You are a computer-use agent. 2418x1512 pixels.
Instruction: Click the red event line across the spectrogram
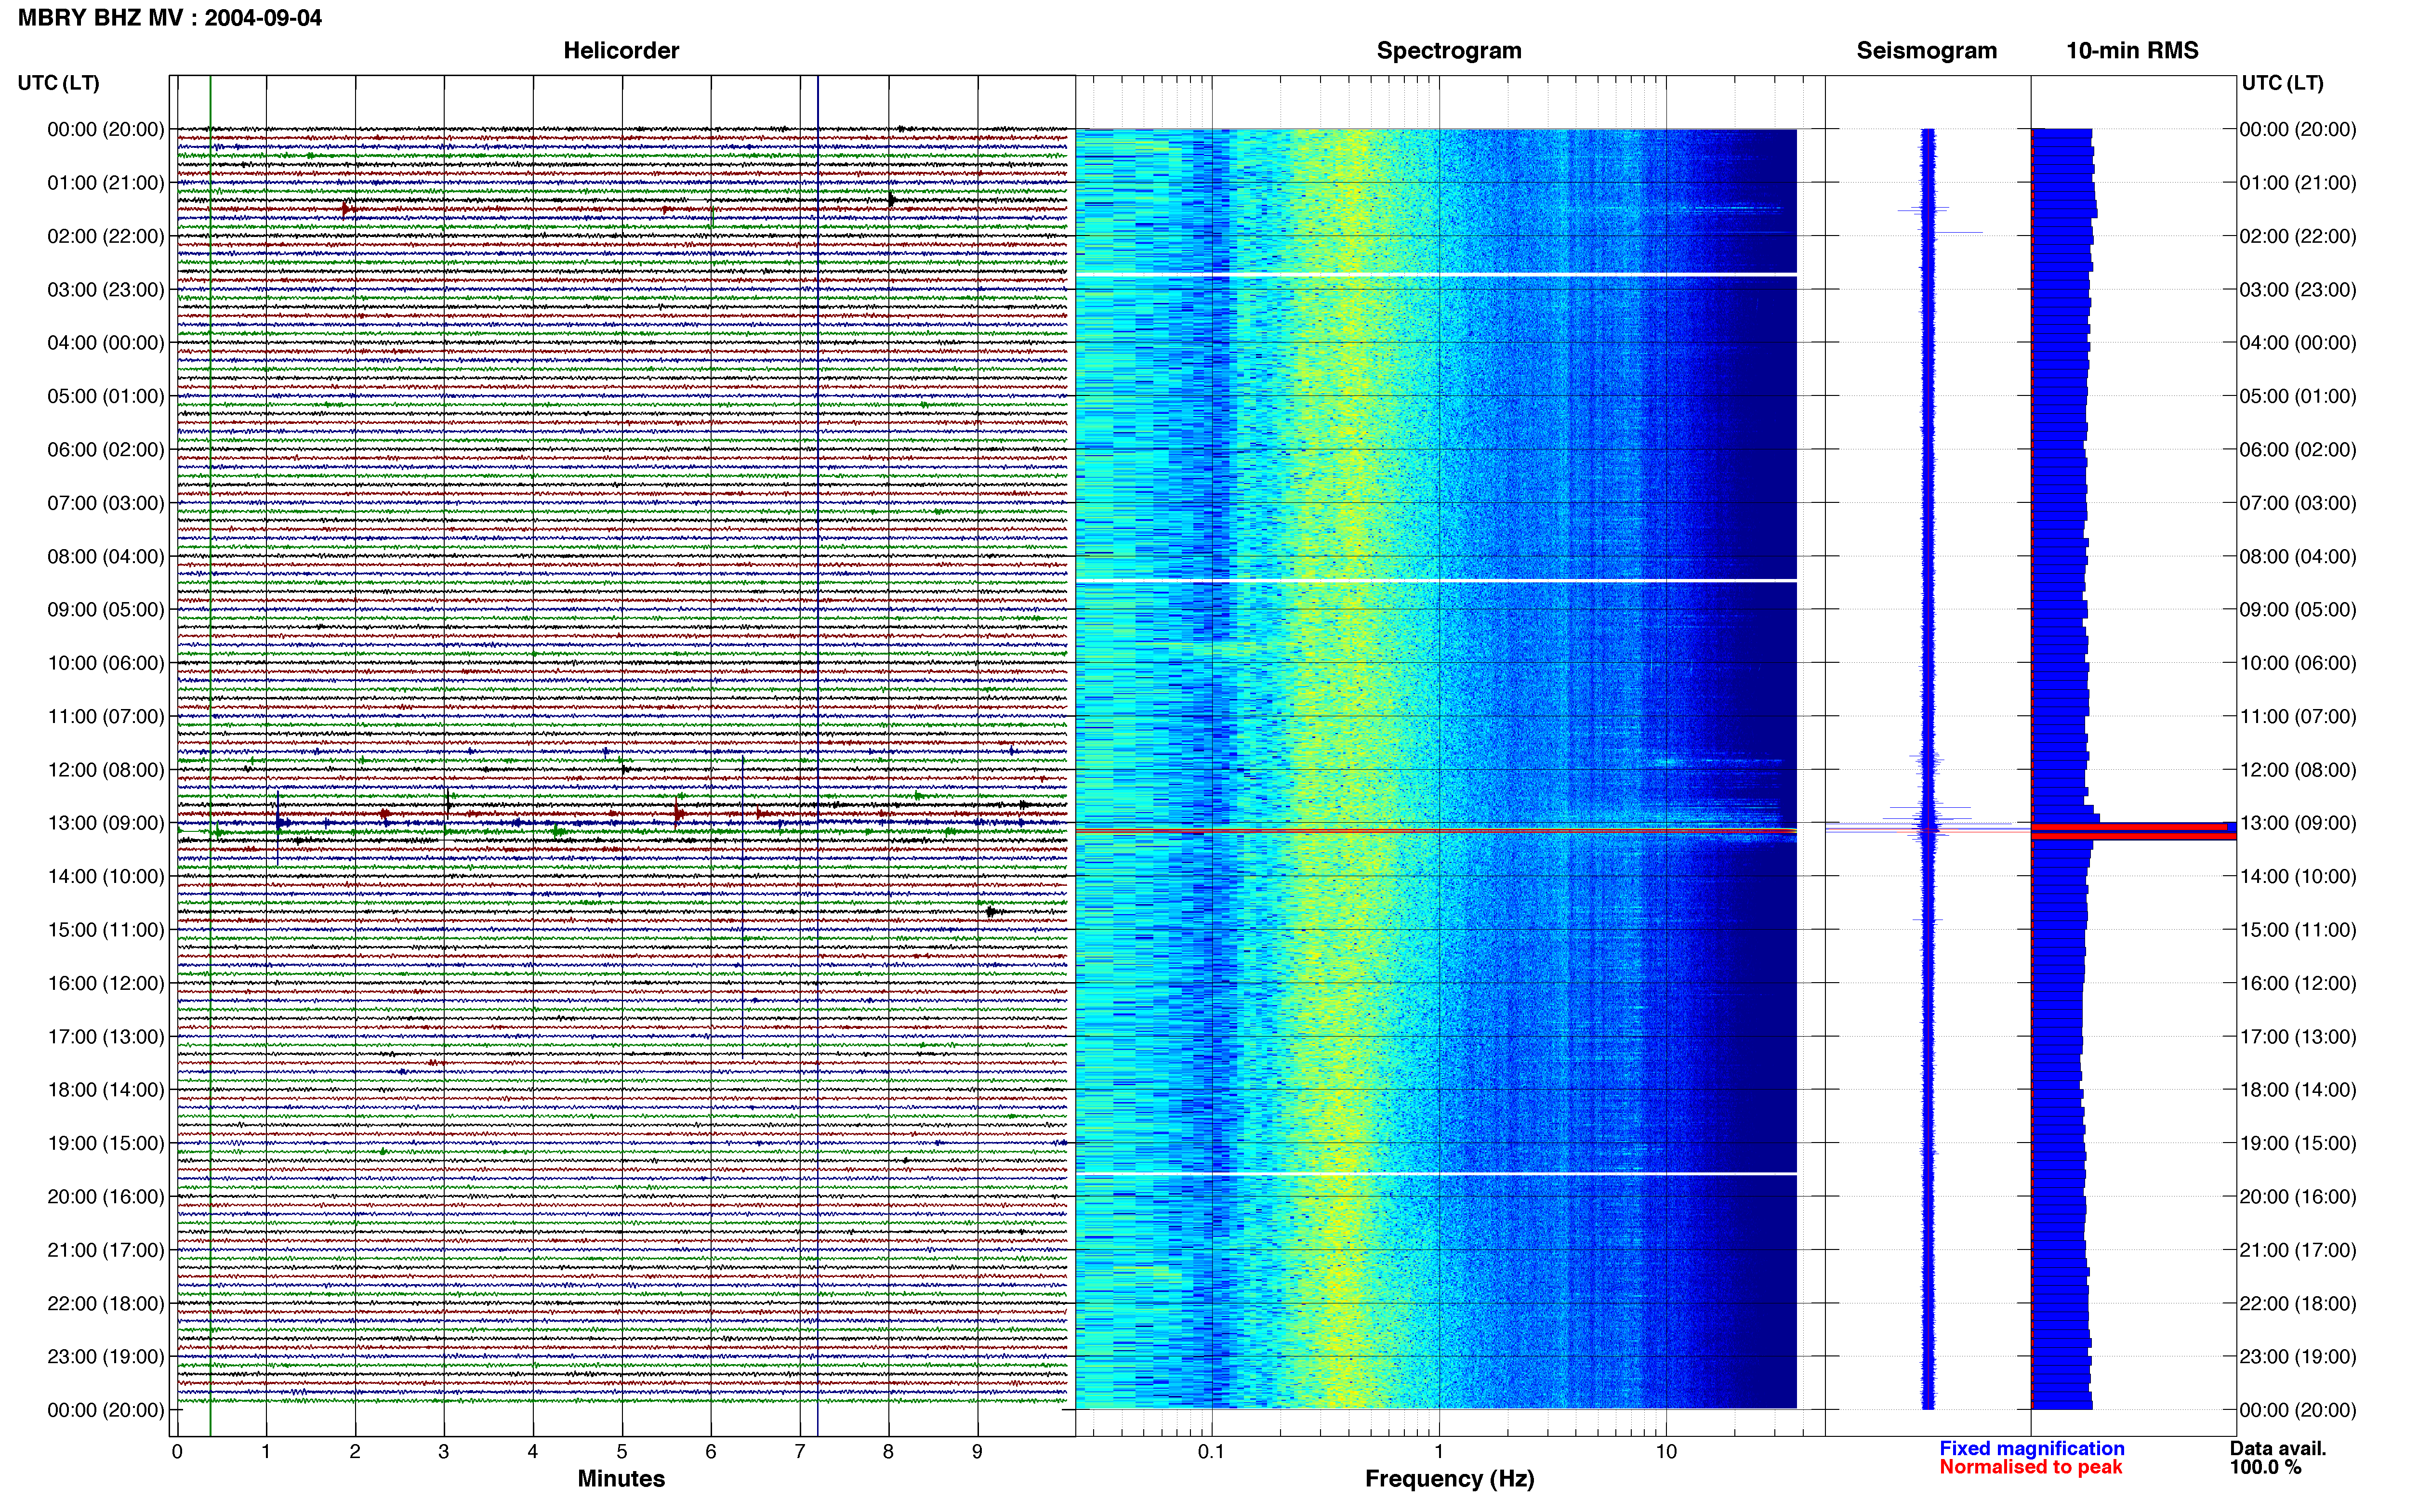pos(1436,830)
